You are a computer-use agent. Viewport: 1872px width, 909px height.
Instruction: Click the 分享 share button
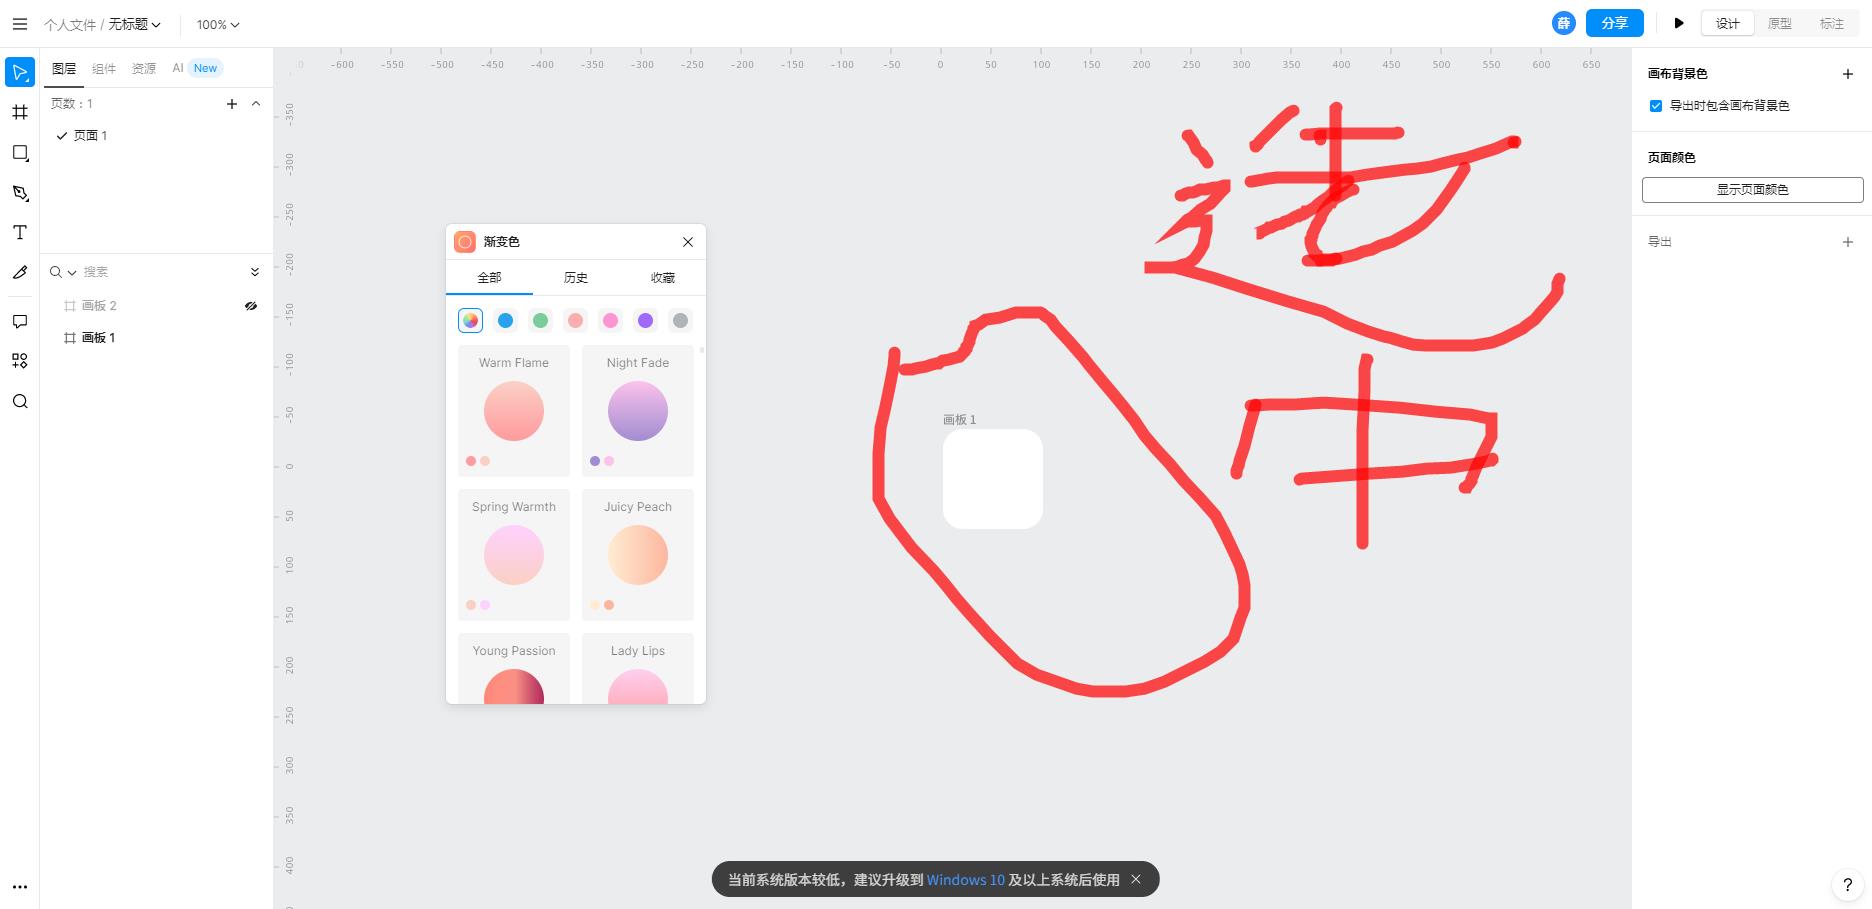(1615, 23)
